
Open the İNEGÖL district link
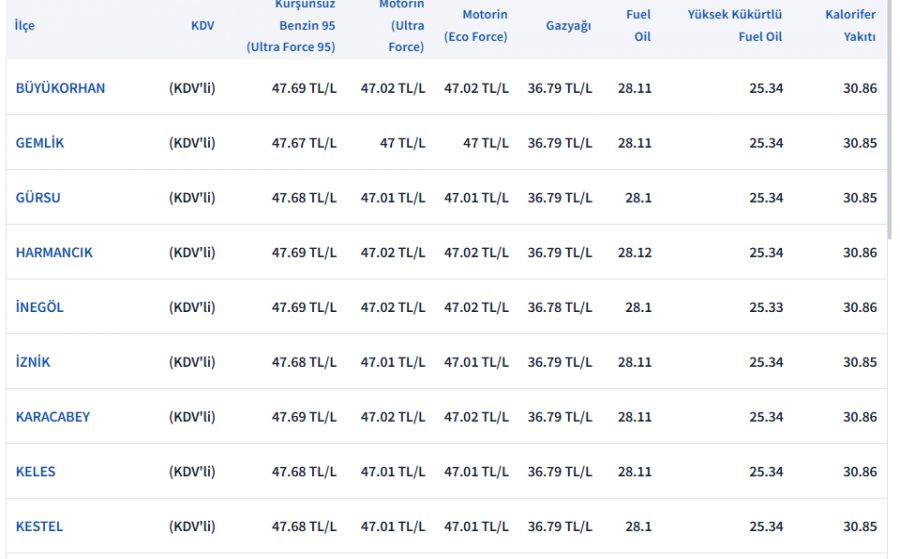(40, 308)
